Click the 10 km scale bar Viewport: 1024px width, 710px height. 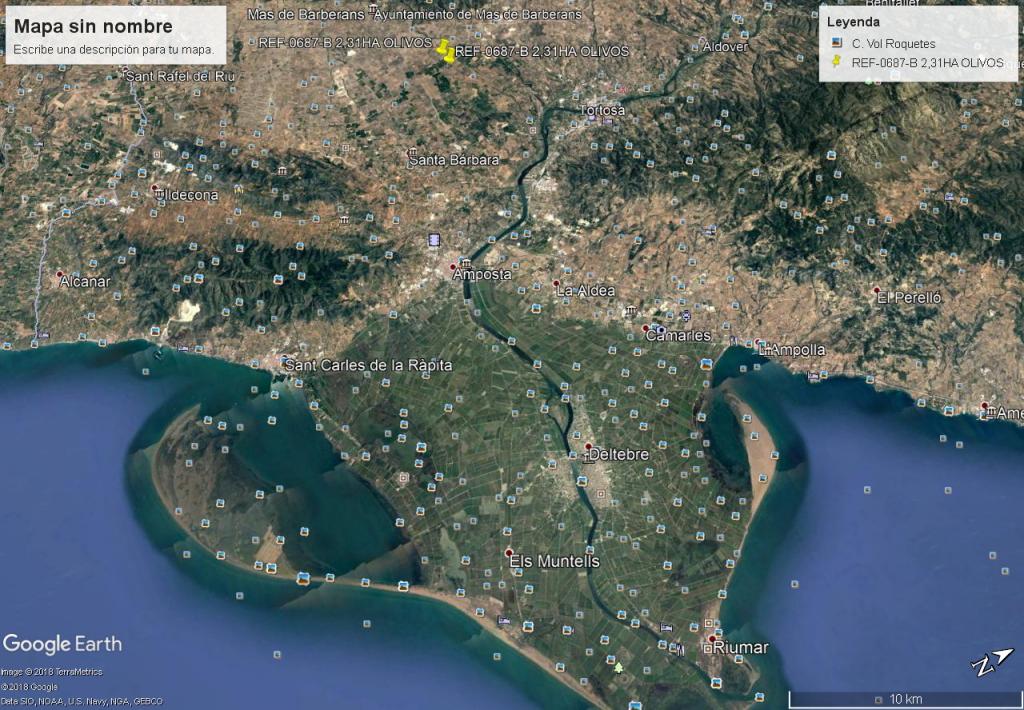pos(904,696)
